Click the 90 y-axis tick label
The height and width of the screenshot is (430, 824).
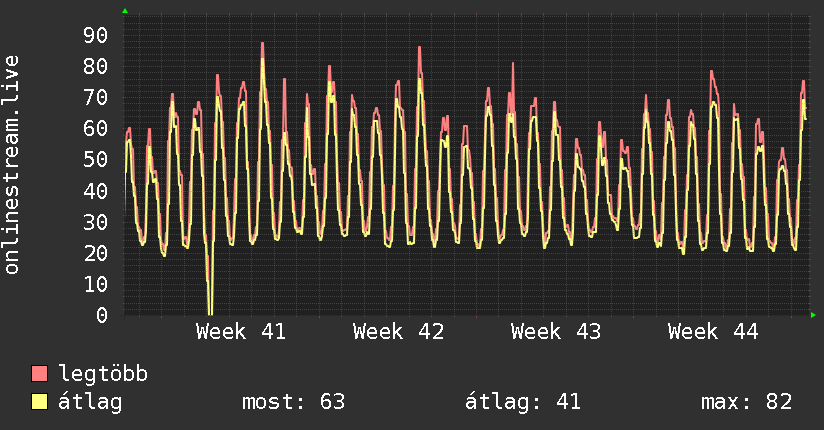point(96,35)
